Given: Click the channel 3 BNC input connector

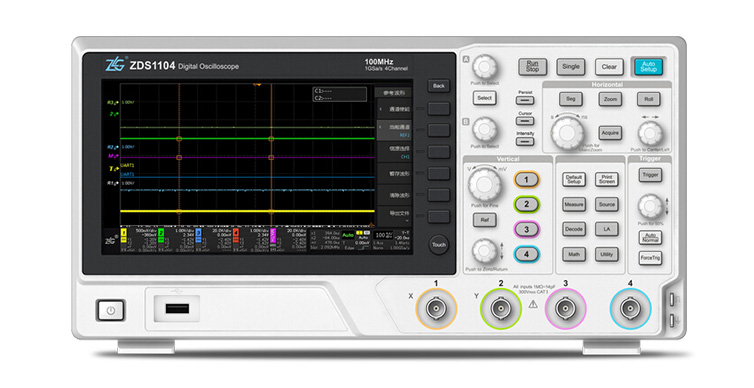Looking at the screenshot, I should coord(566,308).
